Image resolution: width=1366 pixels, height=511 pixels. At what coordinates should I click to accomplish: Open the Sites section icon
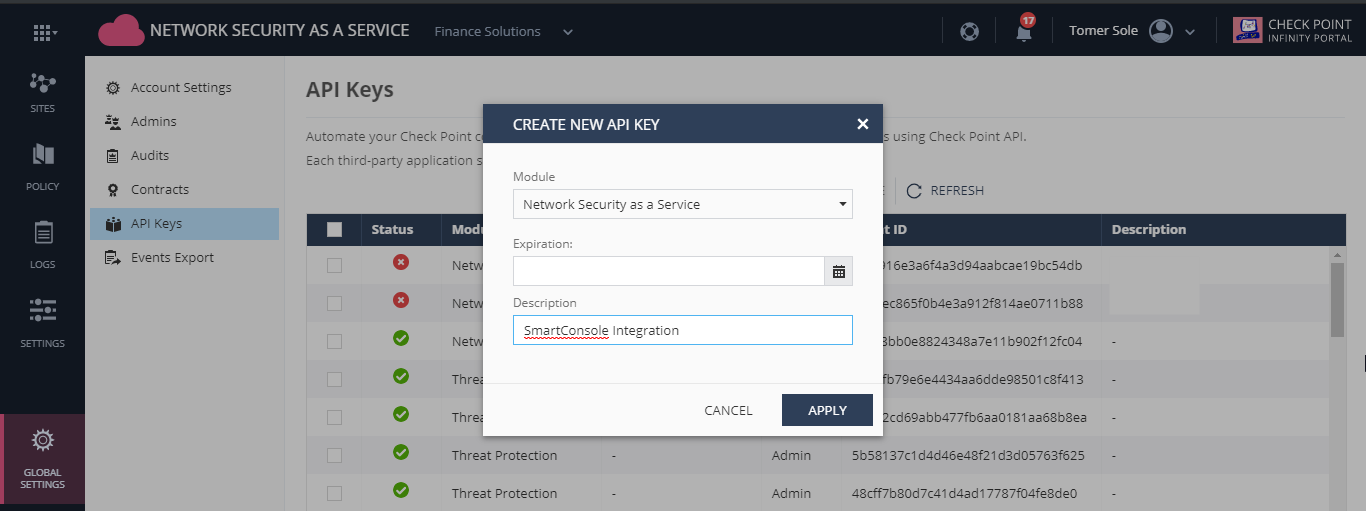42,82
